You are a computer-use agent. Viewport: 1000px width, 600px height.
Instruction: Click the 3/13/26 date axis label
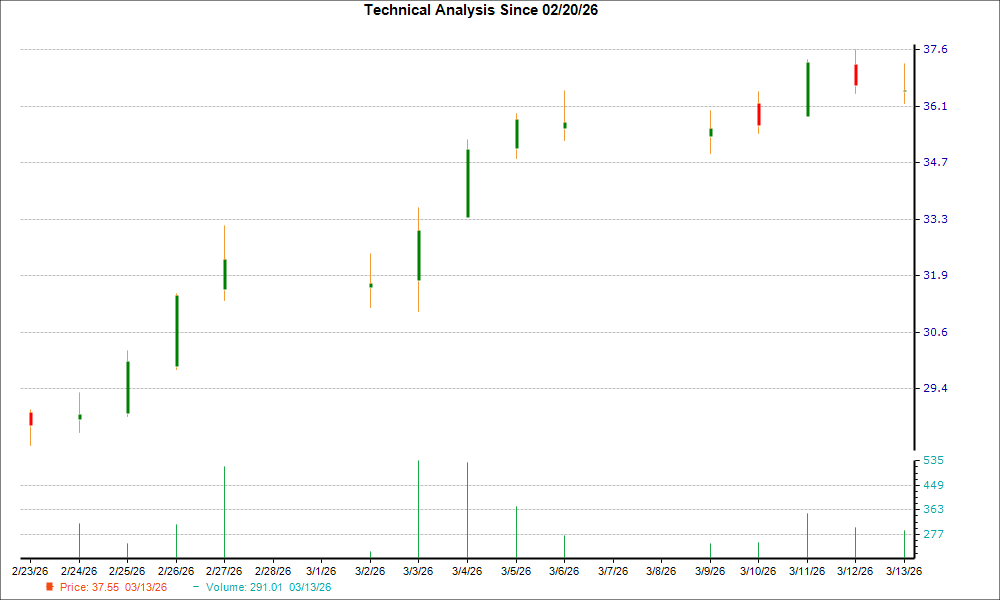[906, 568]
